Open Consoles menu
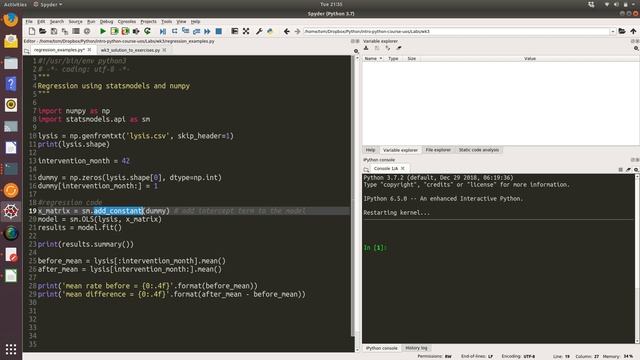This screenshot has width=640, height=360. [127, 22]
